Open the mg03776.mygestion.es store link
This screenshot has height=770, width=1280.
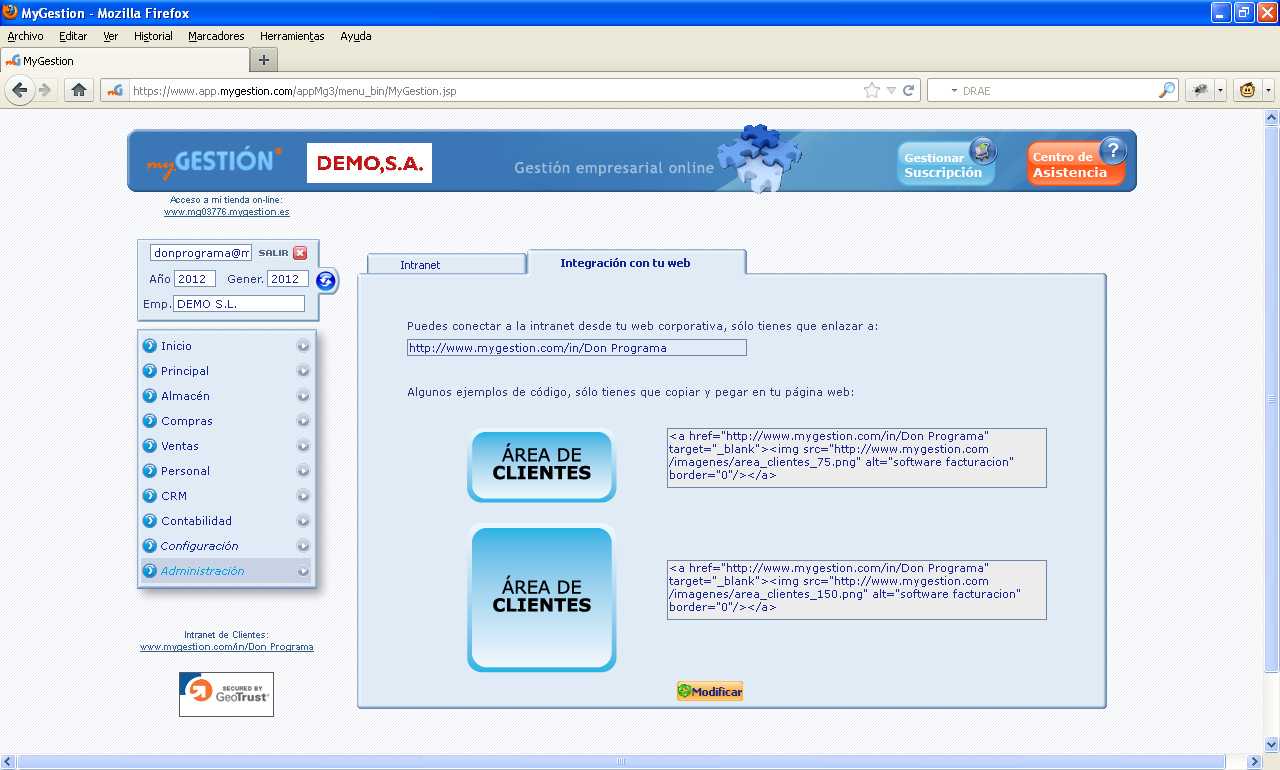tap(227, 212)
